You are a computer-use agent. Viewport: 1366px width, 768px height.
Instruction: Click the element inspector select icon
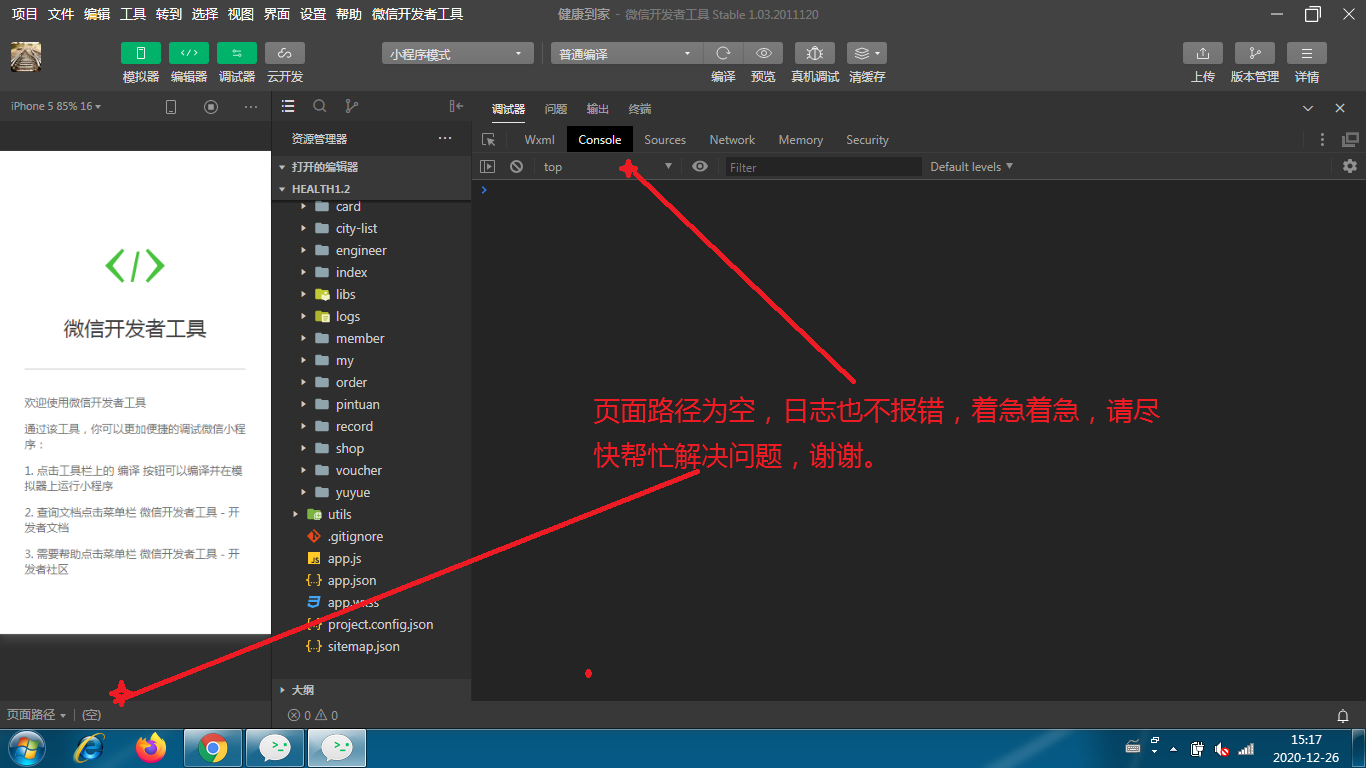coord(488,140)
